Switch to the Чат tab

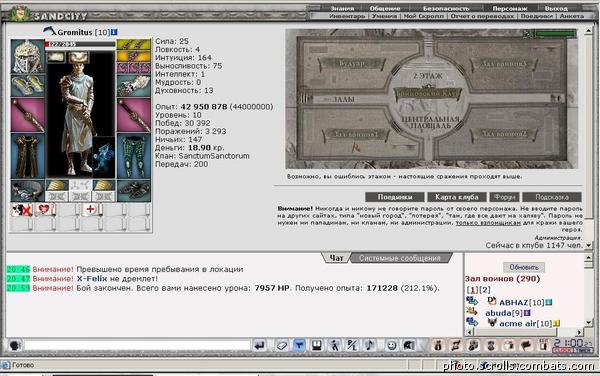pyautogui.click(x=336, y=258)
